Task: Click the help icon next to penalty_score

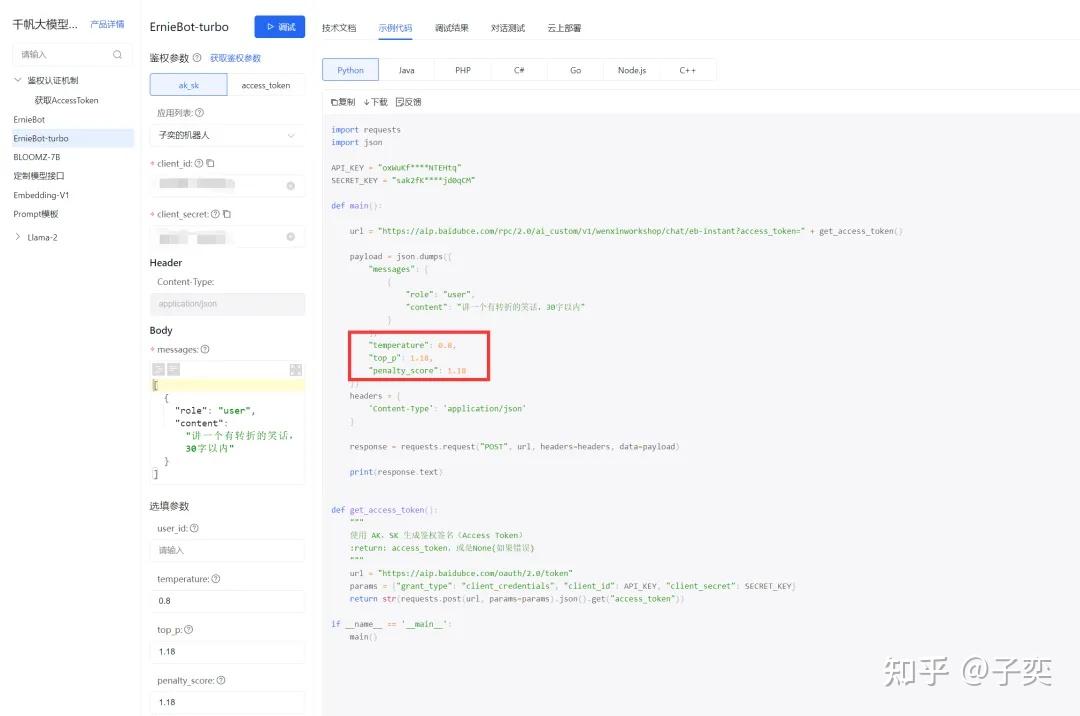Action: [221, 680]
